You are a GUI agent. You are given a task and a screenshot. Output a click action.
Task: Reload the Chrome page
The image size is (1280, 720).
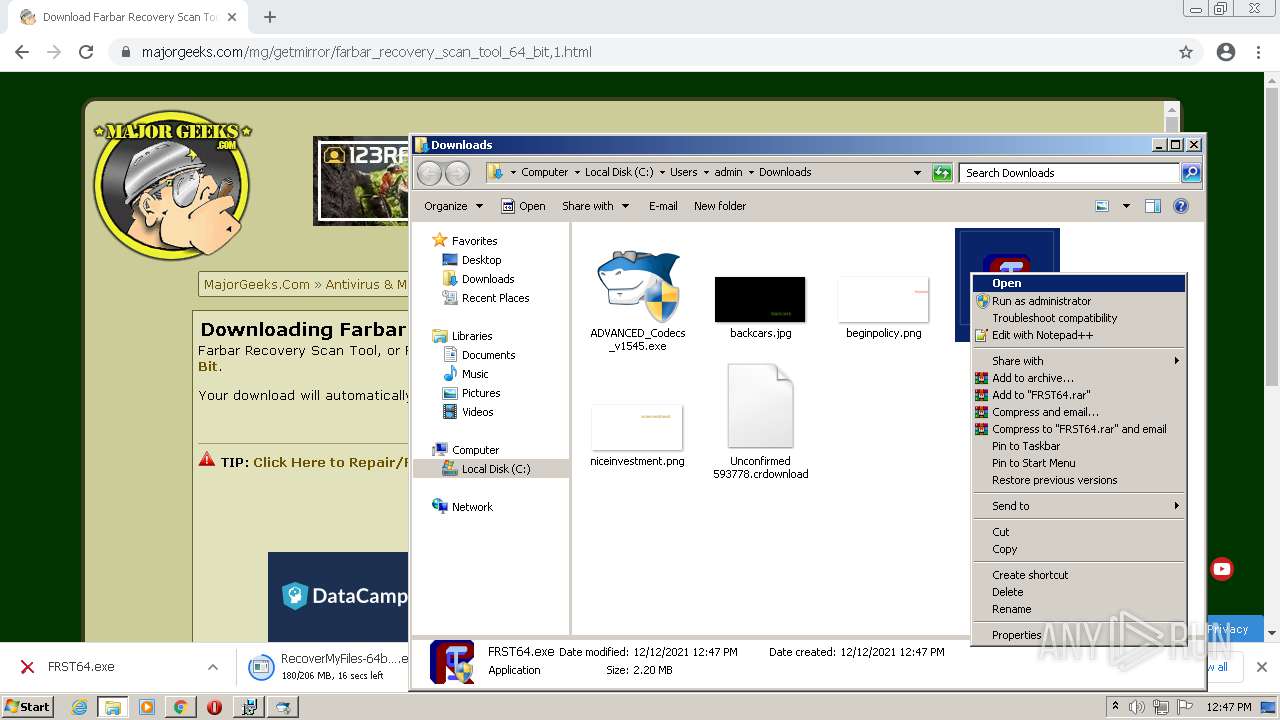click(86, 52)
